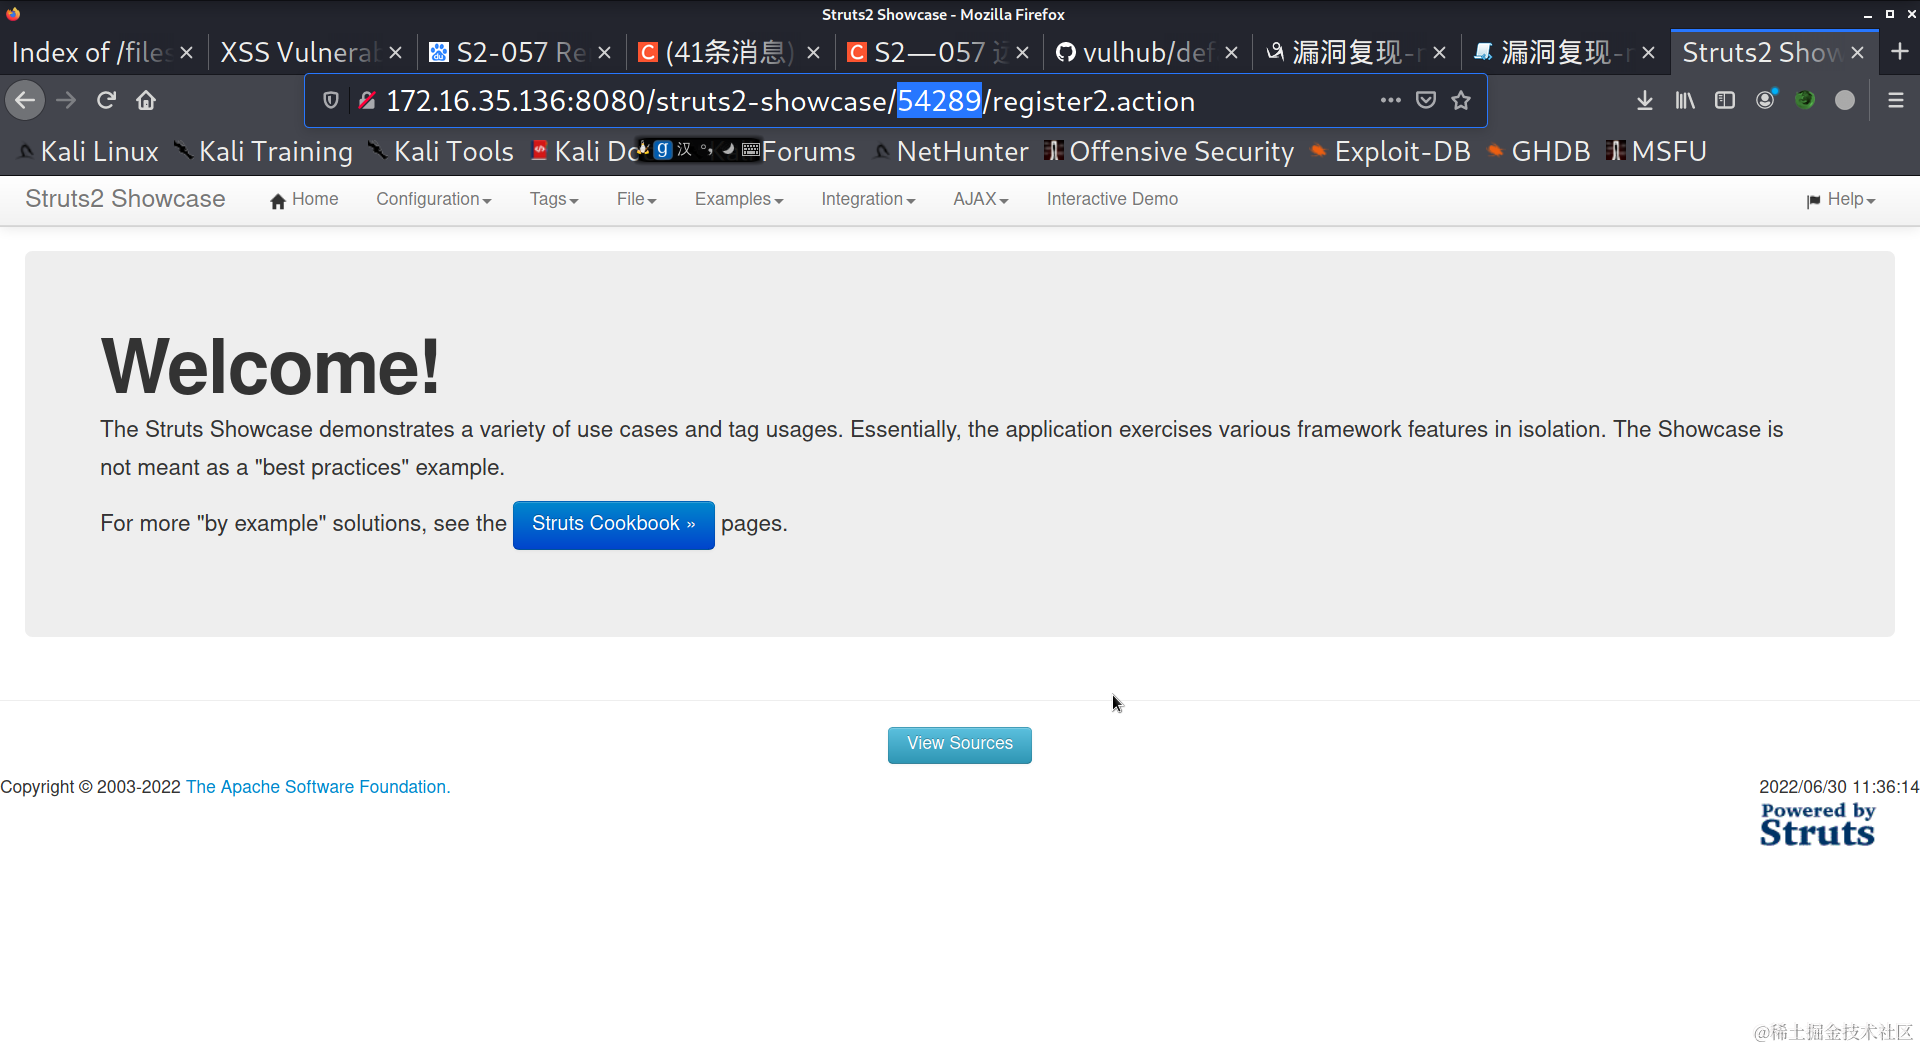Open the browser home page icon
The width and height of the screenshot is (1920, 1049).
(x=146, y=100)
